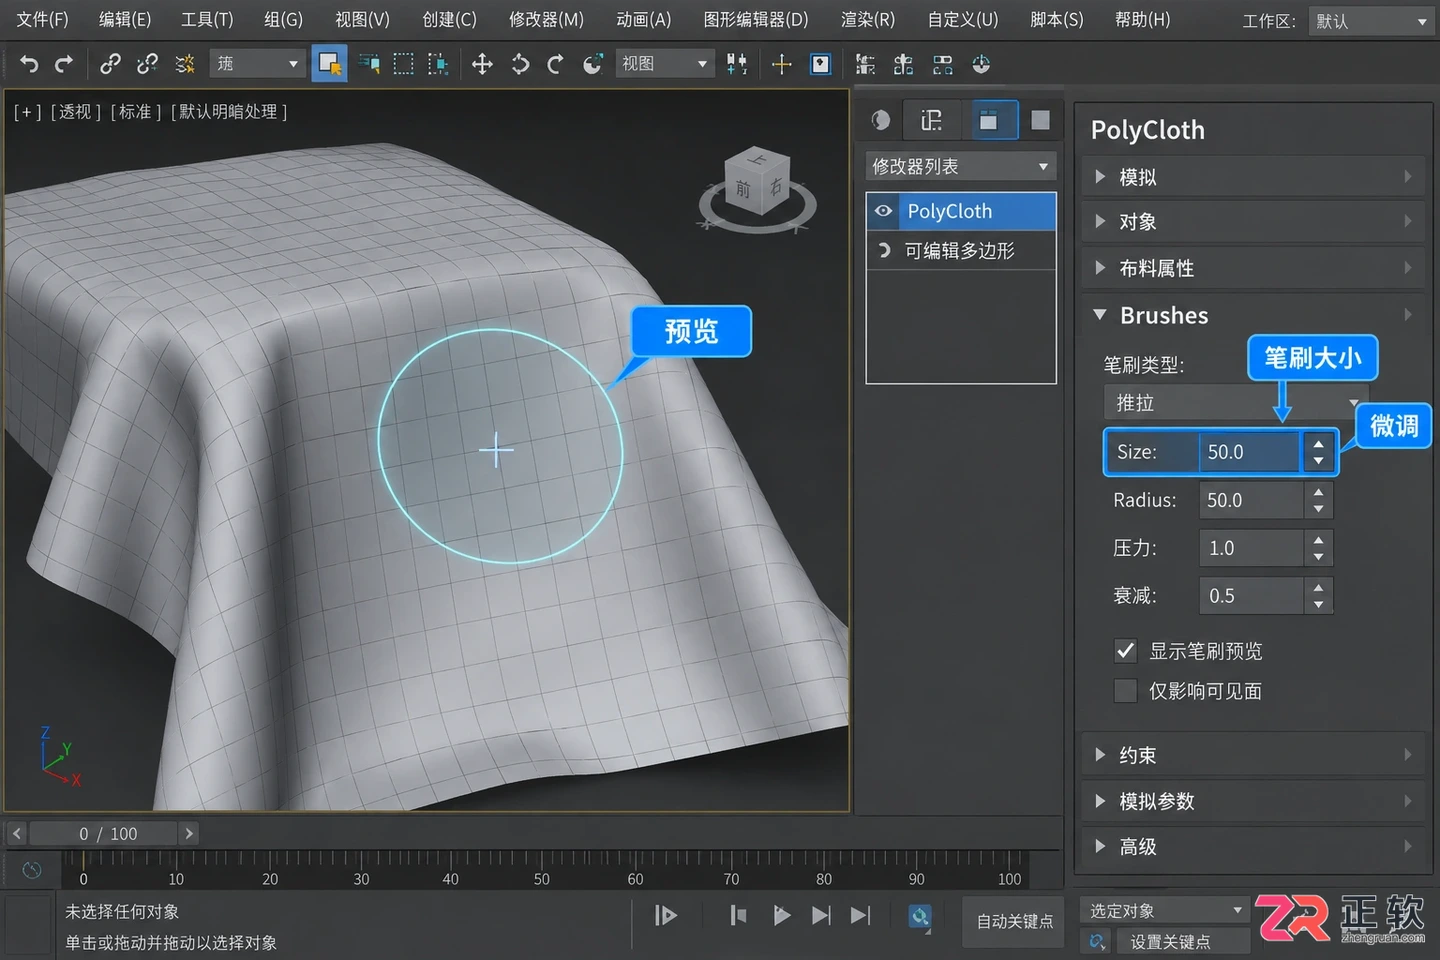Choose the Bind to Space Warp tool
This screenshot has width=1440, height=960.
point(185,64)
